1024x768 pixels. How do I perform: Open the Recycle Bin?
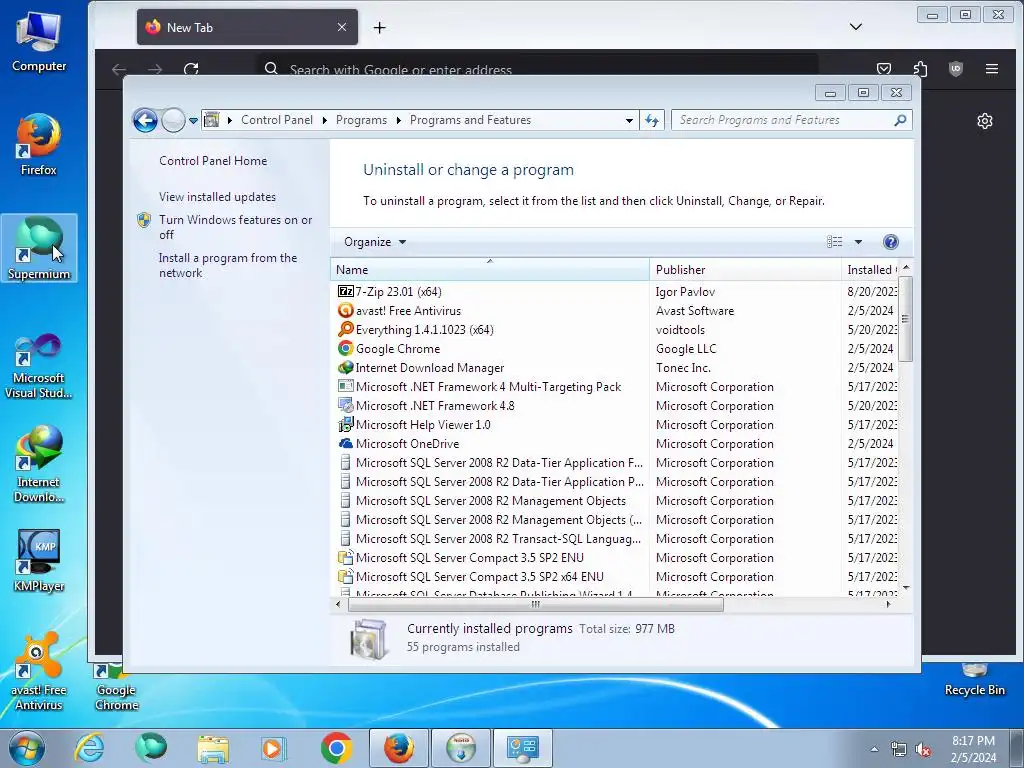point(974,680)
